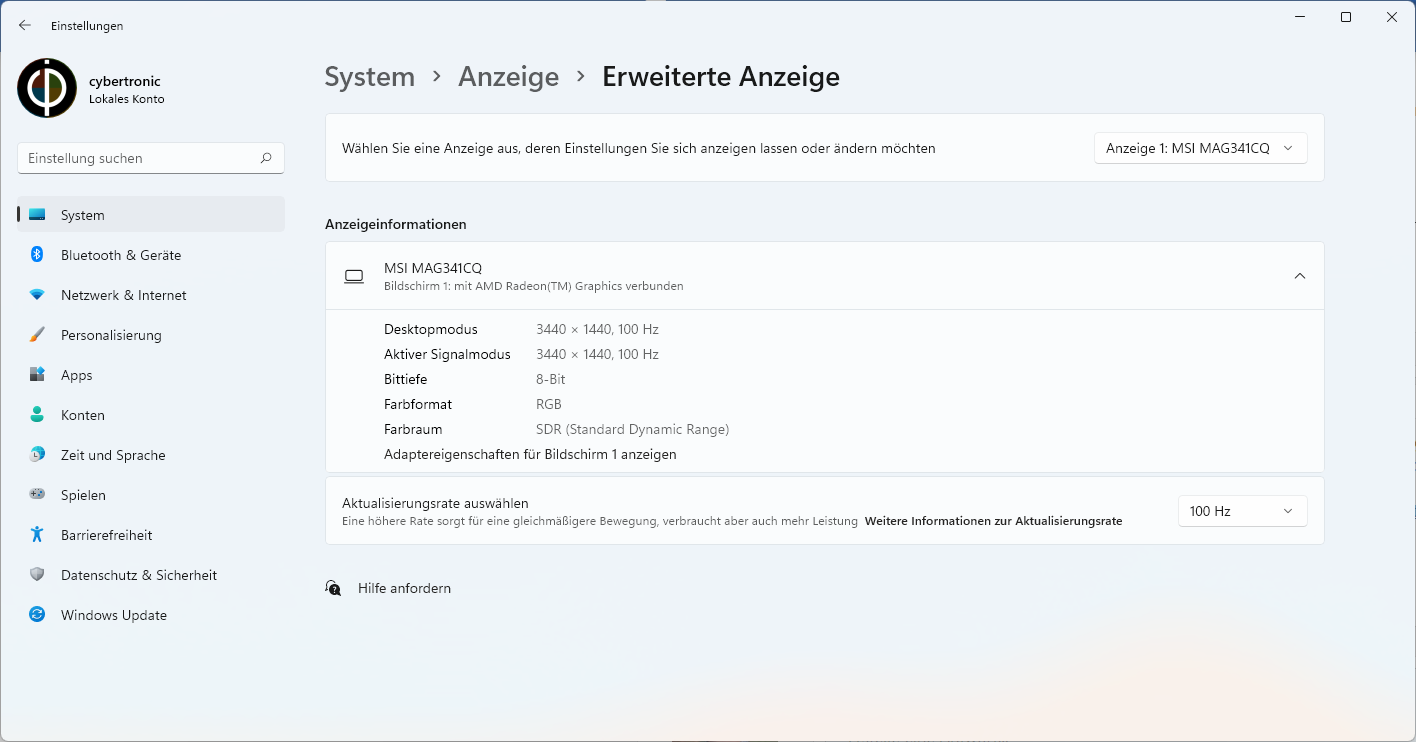This screenshot has width=1416, height=742.
Task: Click the SDR (Standard Dynamic Range) value
Action: tap(633, 429)
